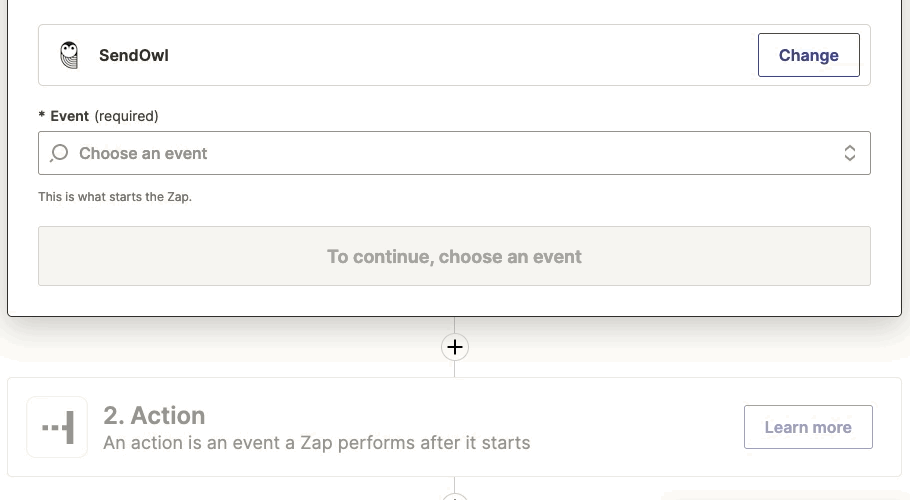Click the connector line below the plus button
Screen dimensions: 910x500
pyautogui.click(x=455, y=369)
